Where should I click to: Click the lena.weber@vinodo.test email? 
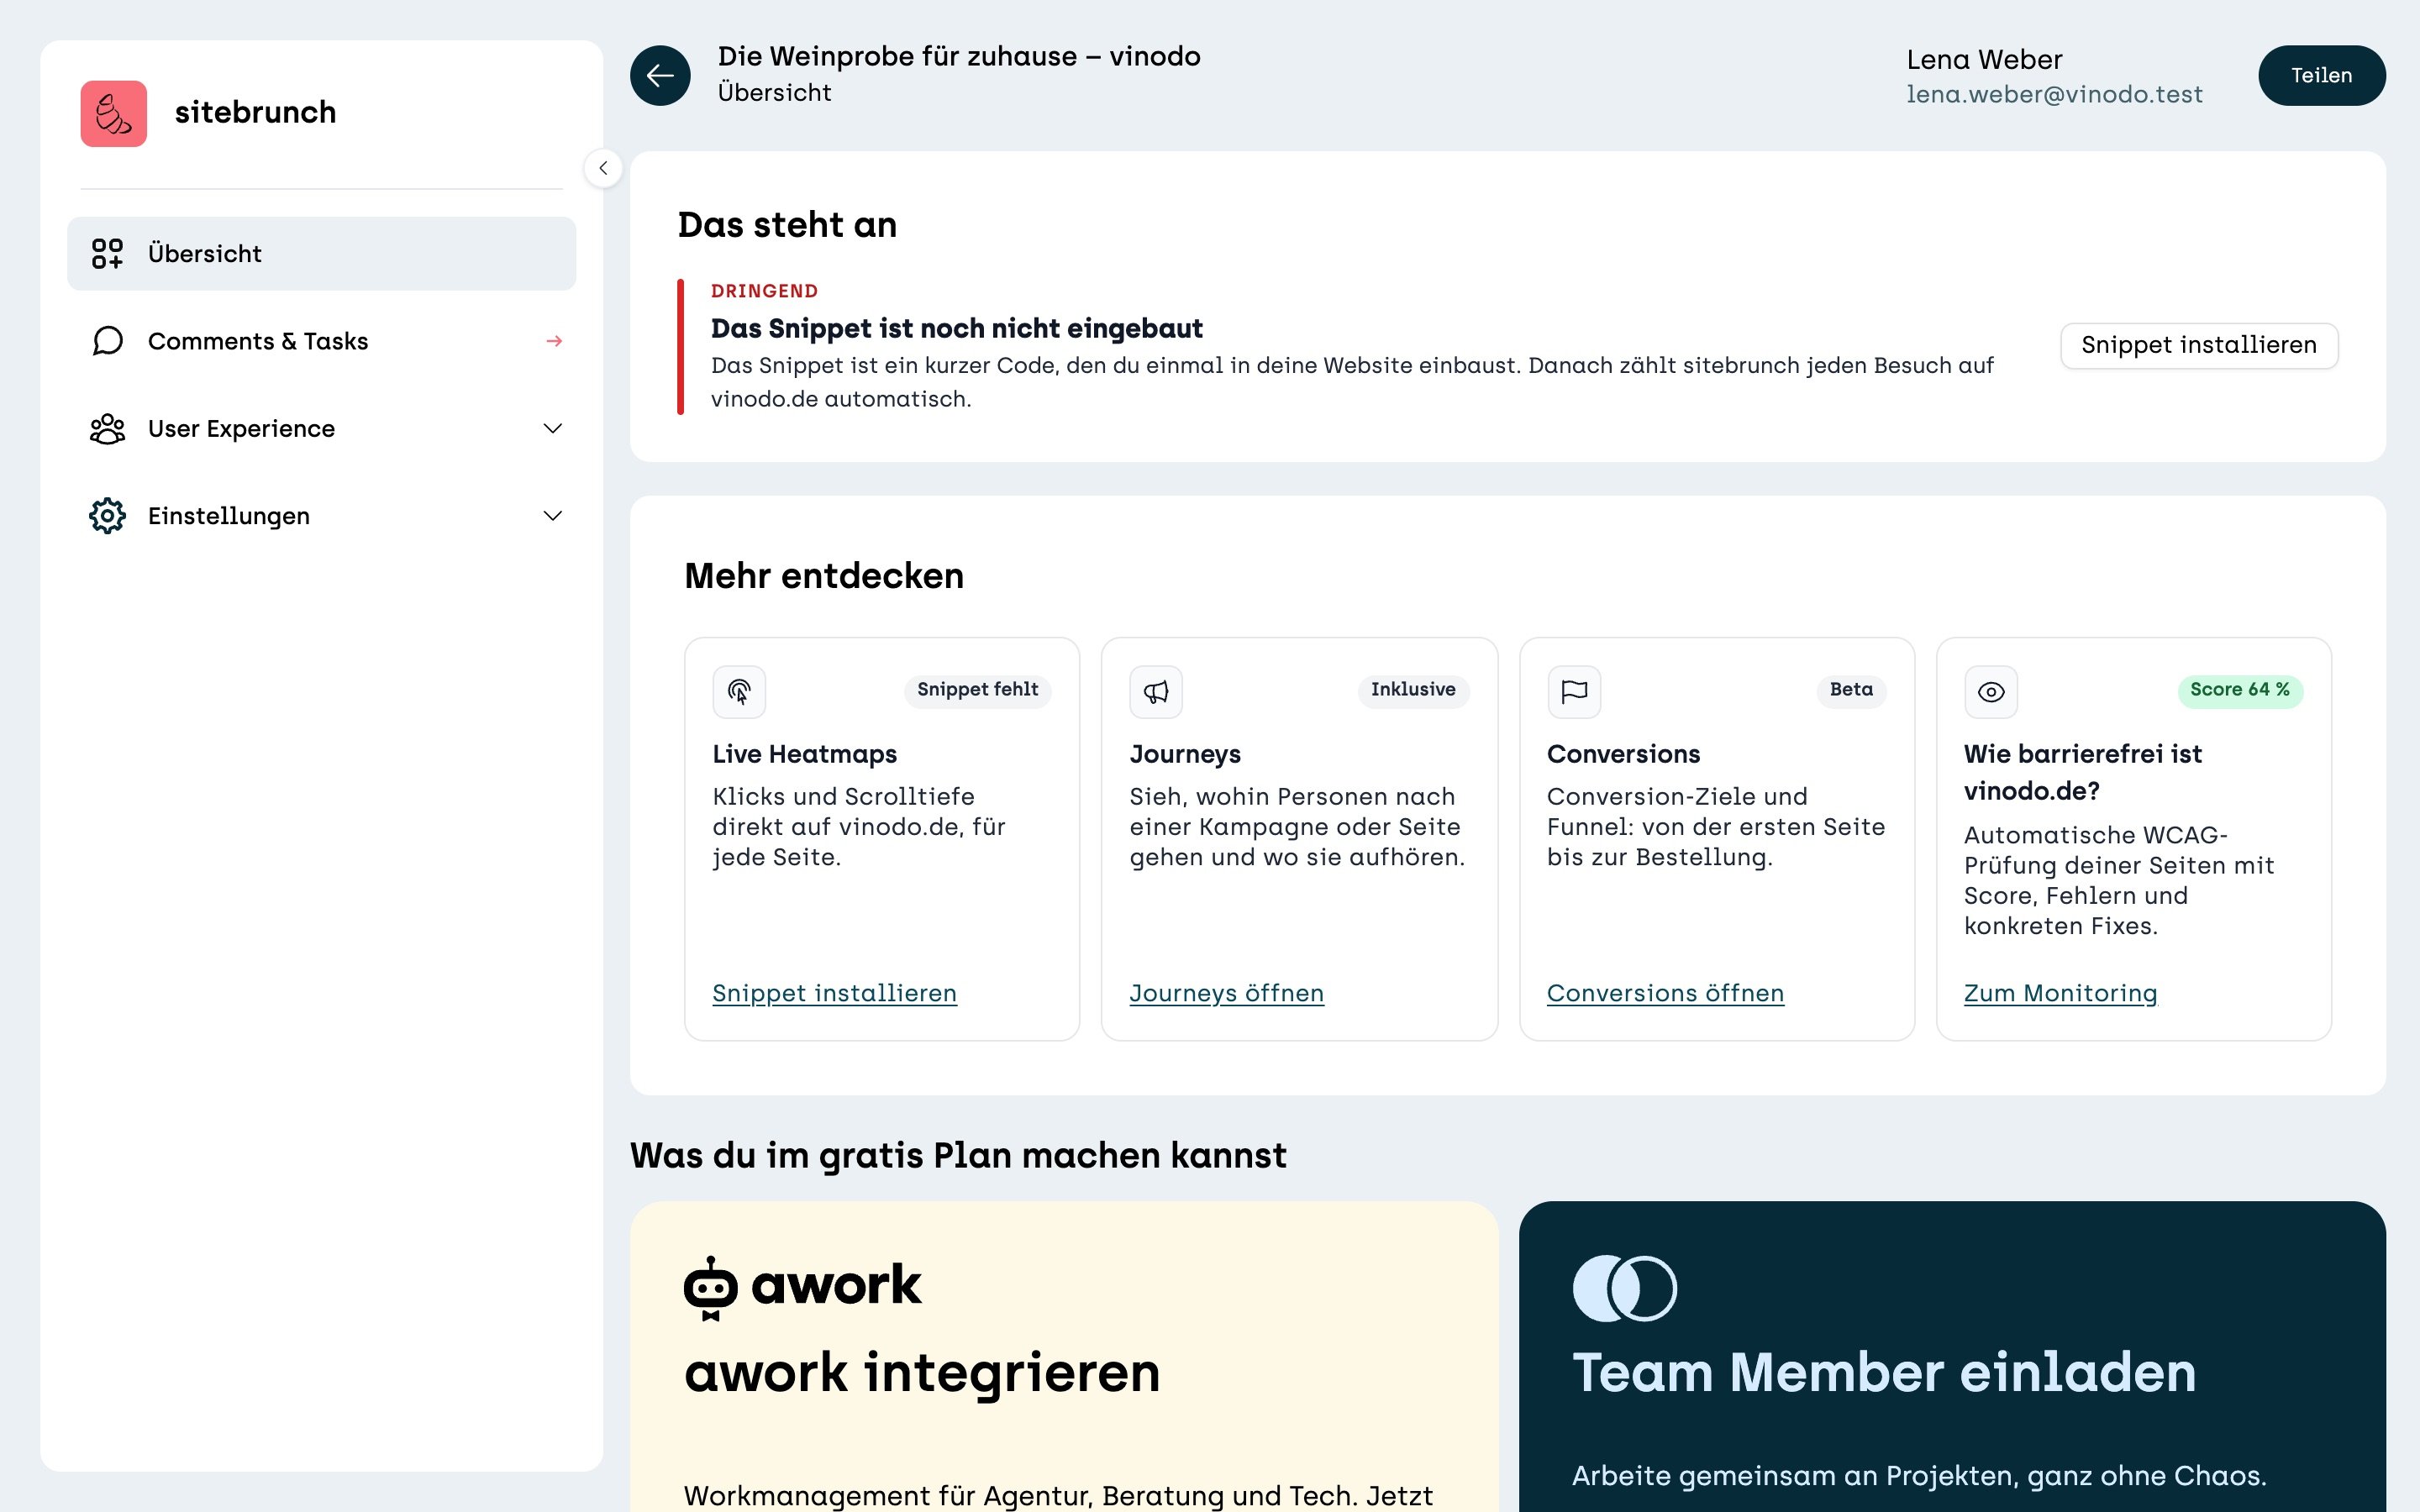click(2054, 94)
